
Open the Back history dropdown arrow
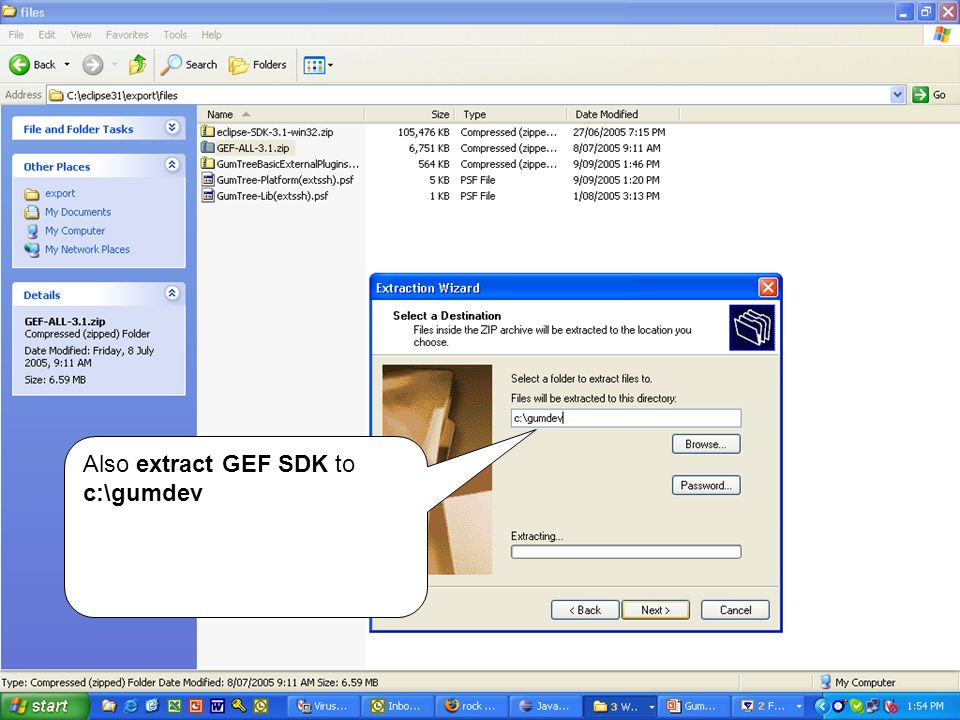[67, 64]
